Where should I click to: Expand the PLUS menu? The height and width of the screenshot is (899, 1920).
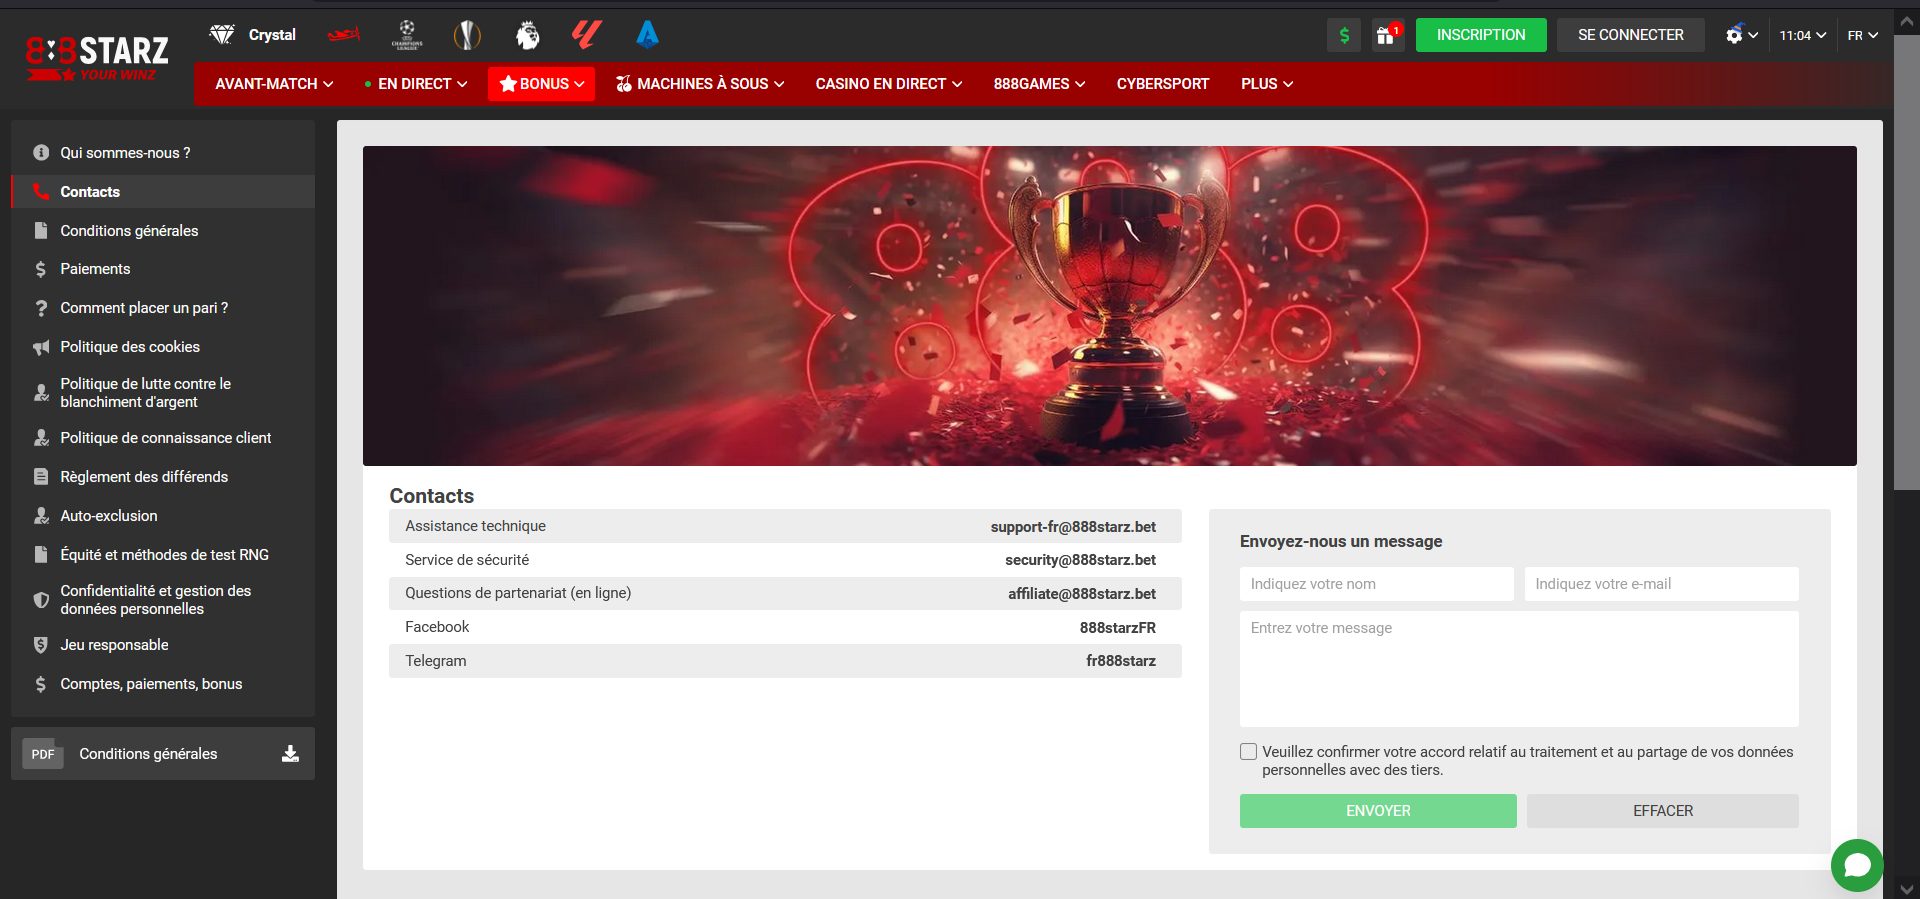(1267, 84)
